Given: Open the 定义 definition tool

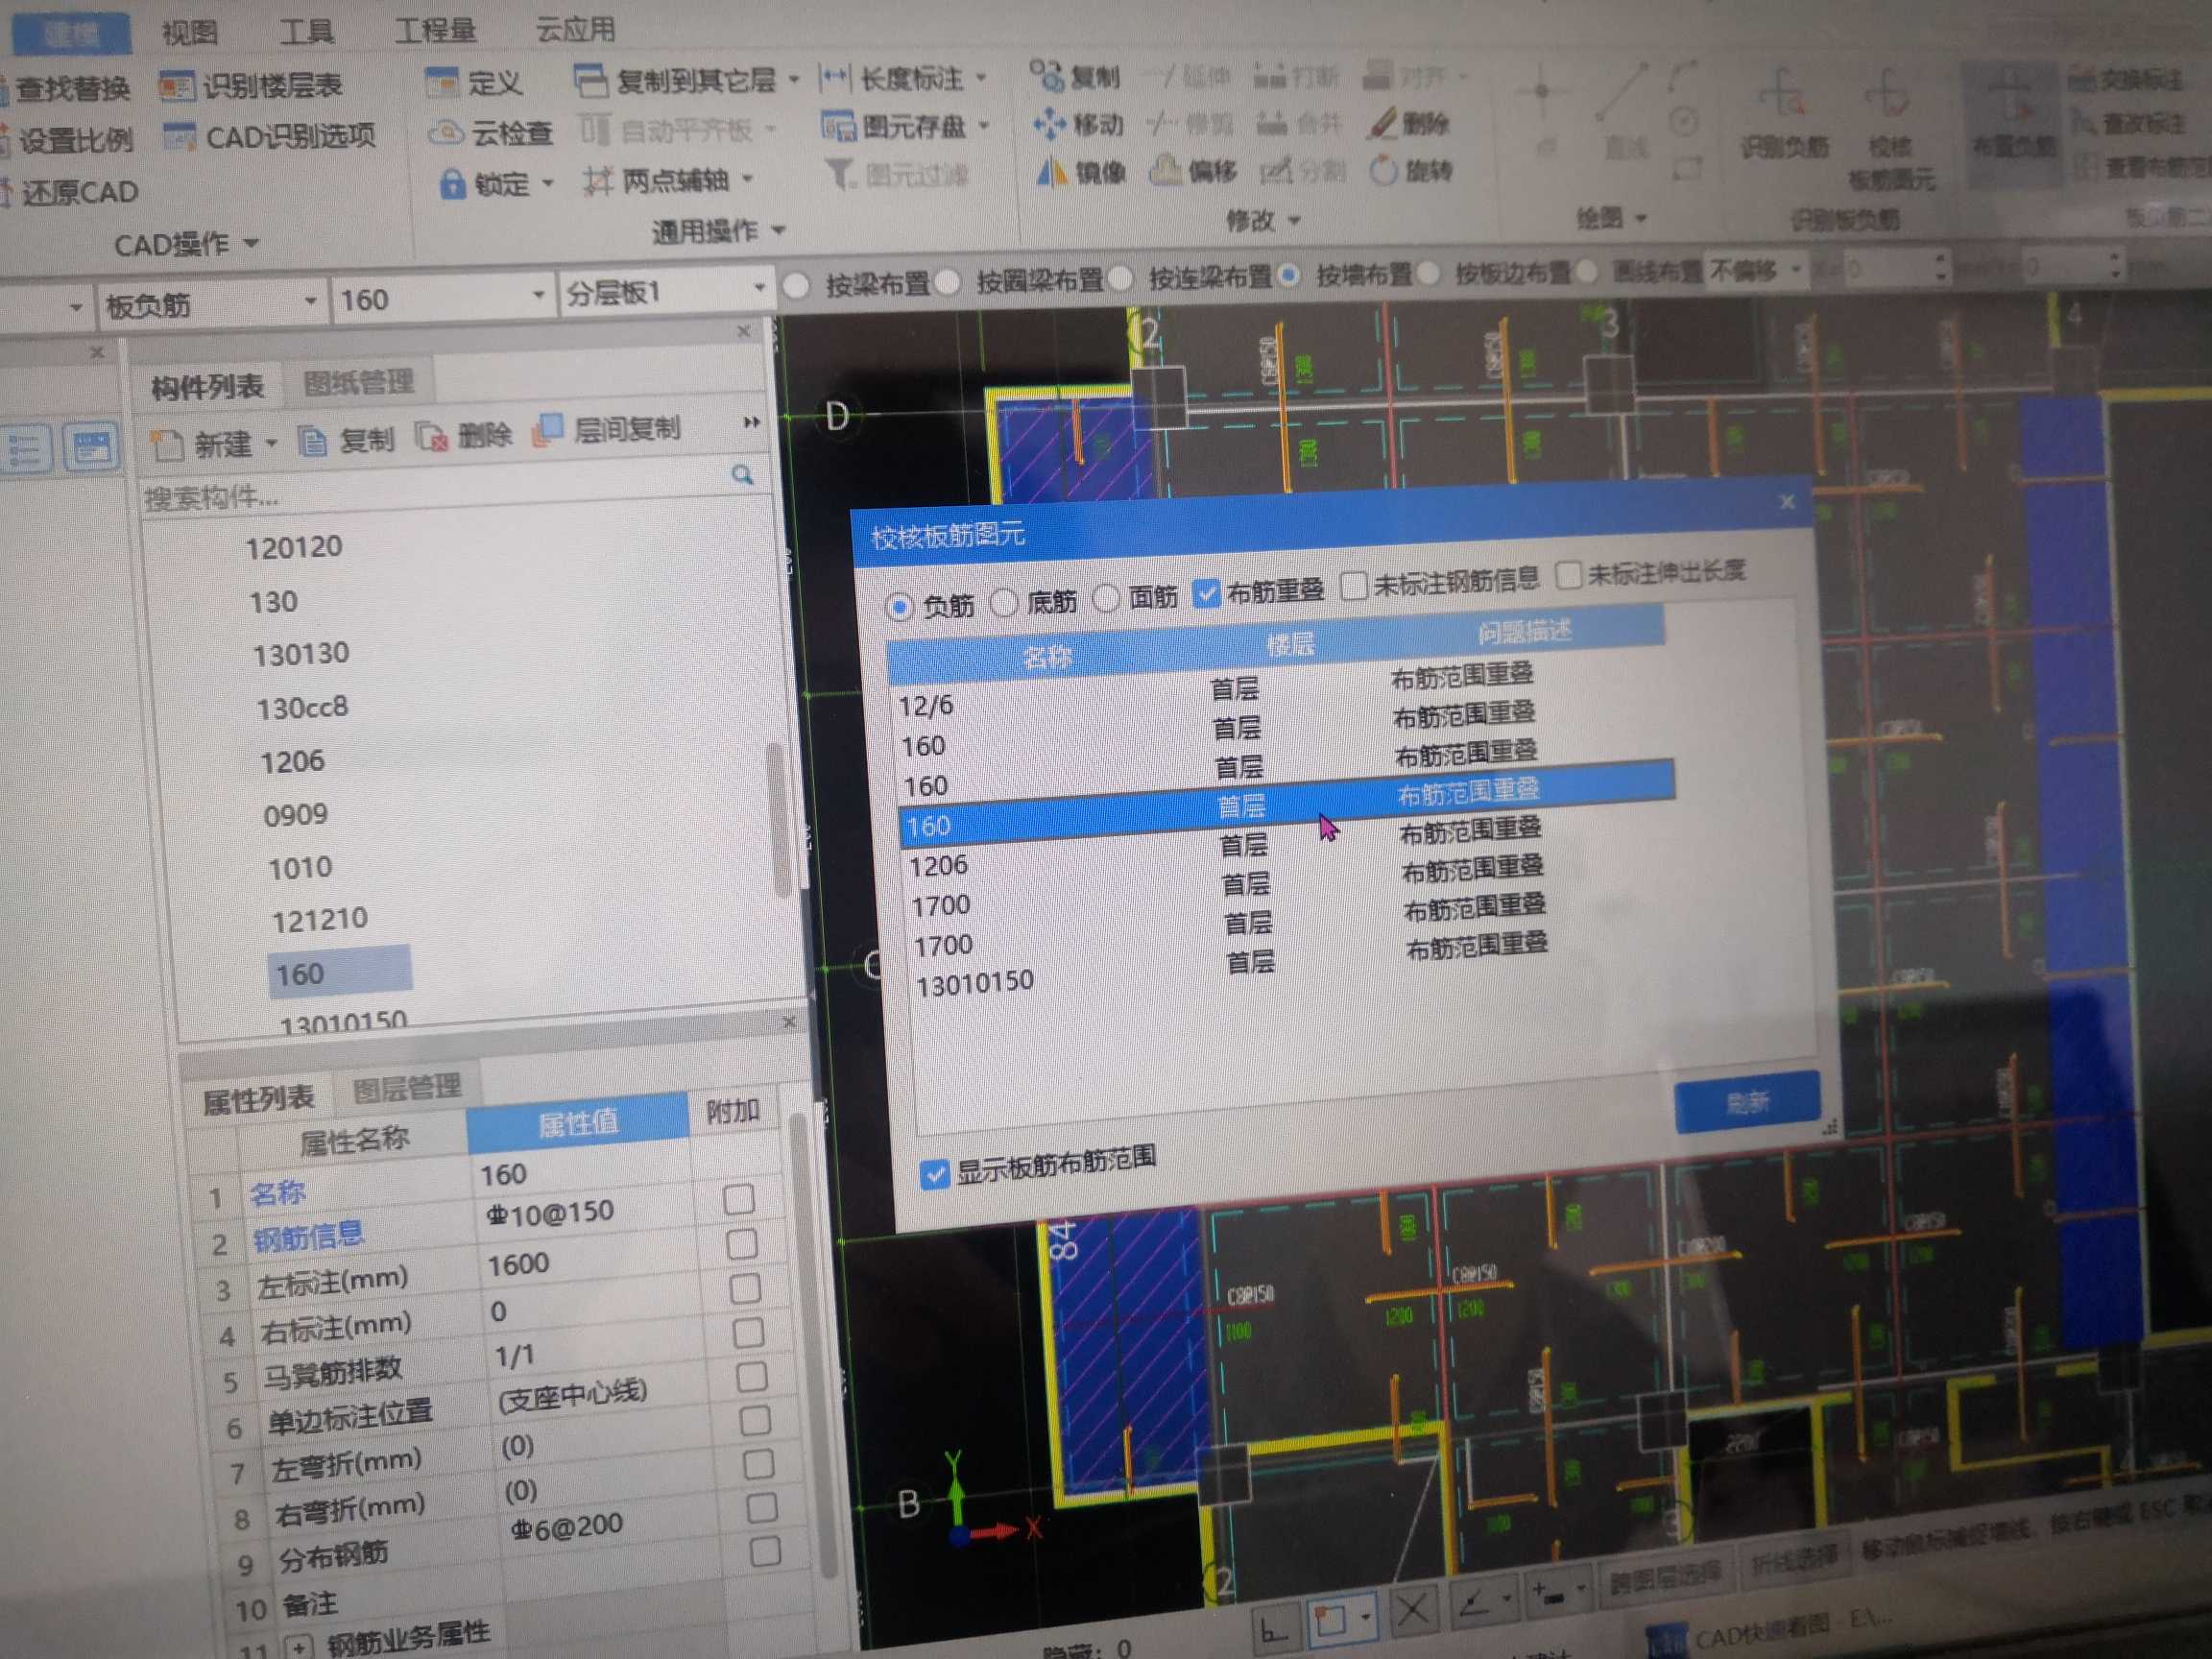Looking at the screenshot, I should pos(474,82).
